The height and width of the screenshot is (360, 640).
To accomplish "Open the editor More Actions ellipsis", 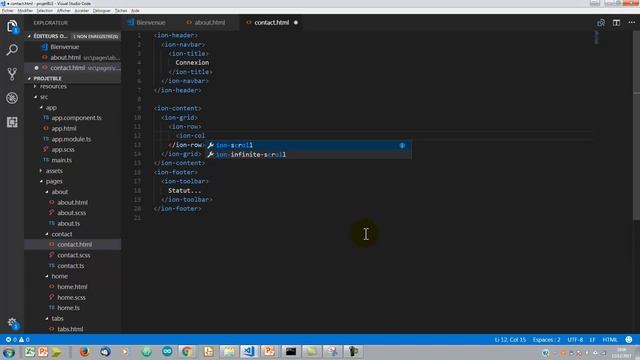I will (632, 23).
